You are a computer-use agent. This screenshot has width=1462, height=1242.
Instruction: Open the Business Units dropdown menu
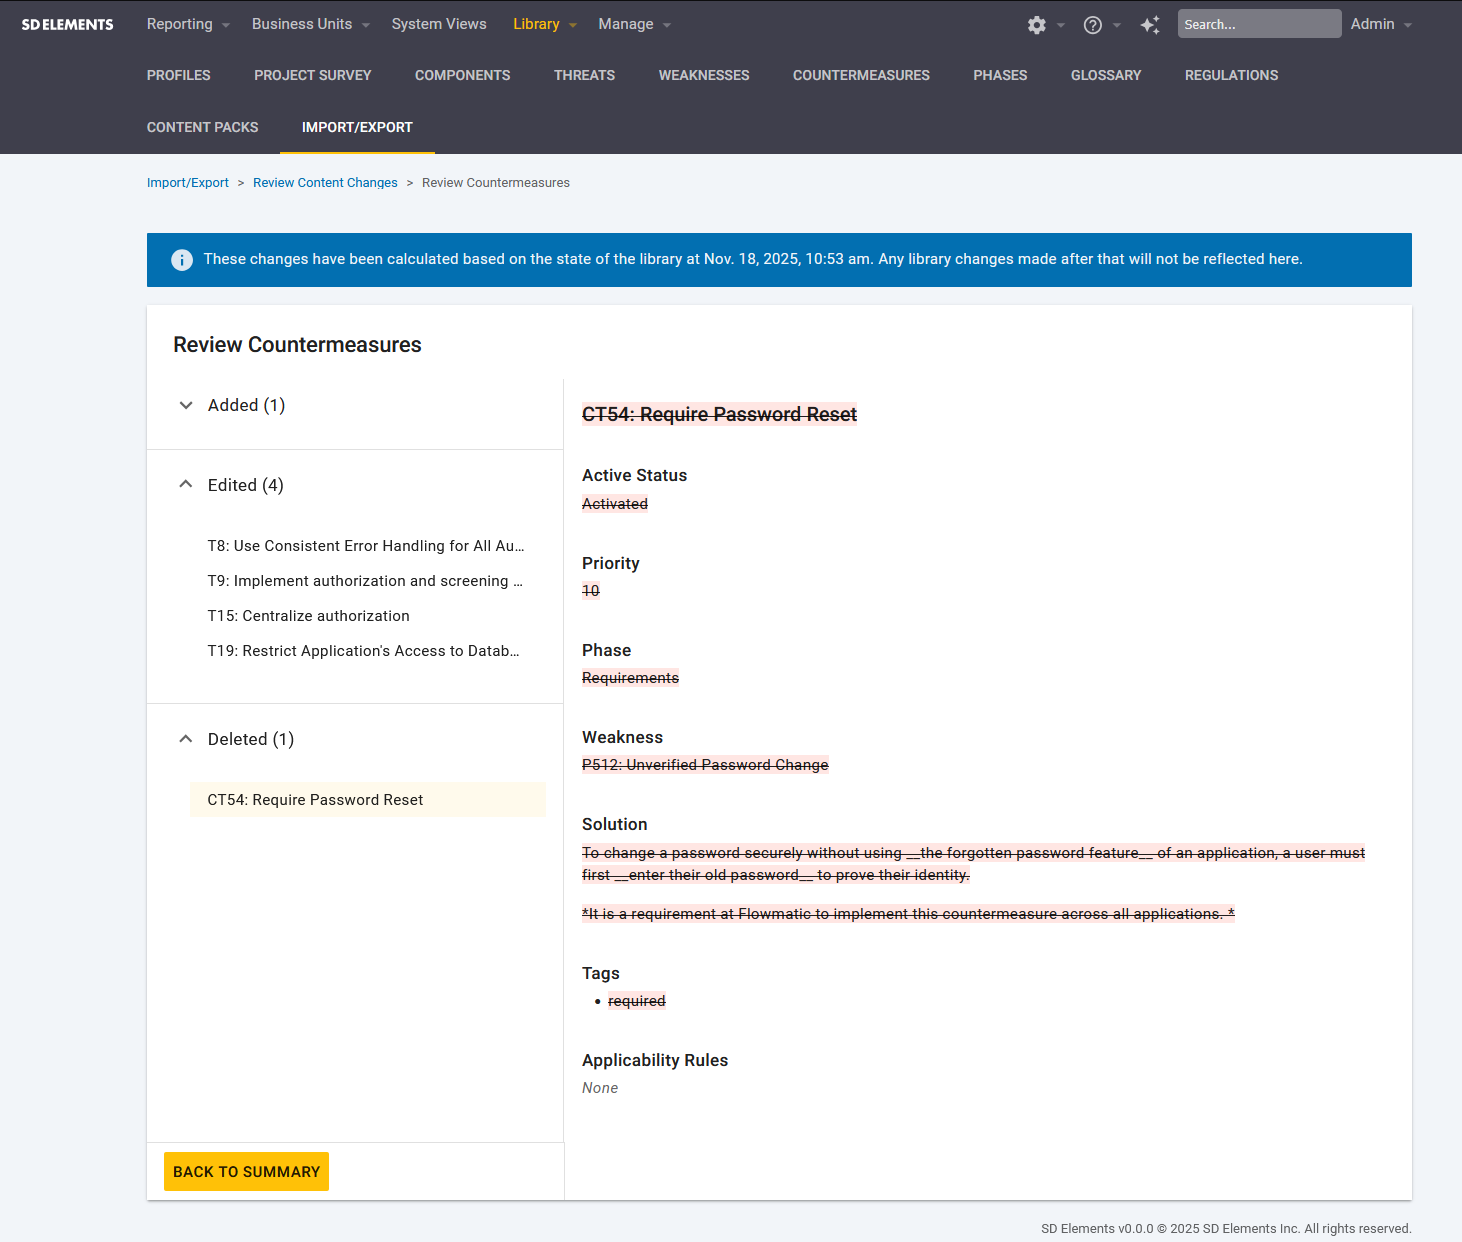coord(309,24)
